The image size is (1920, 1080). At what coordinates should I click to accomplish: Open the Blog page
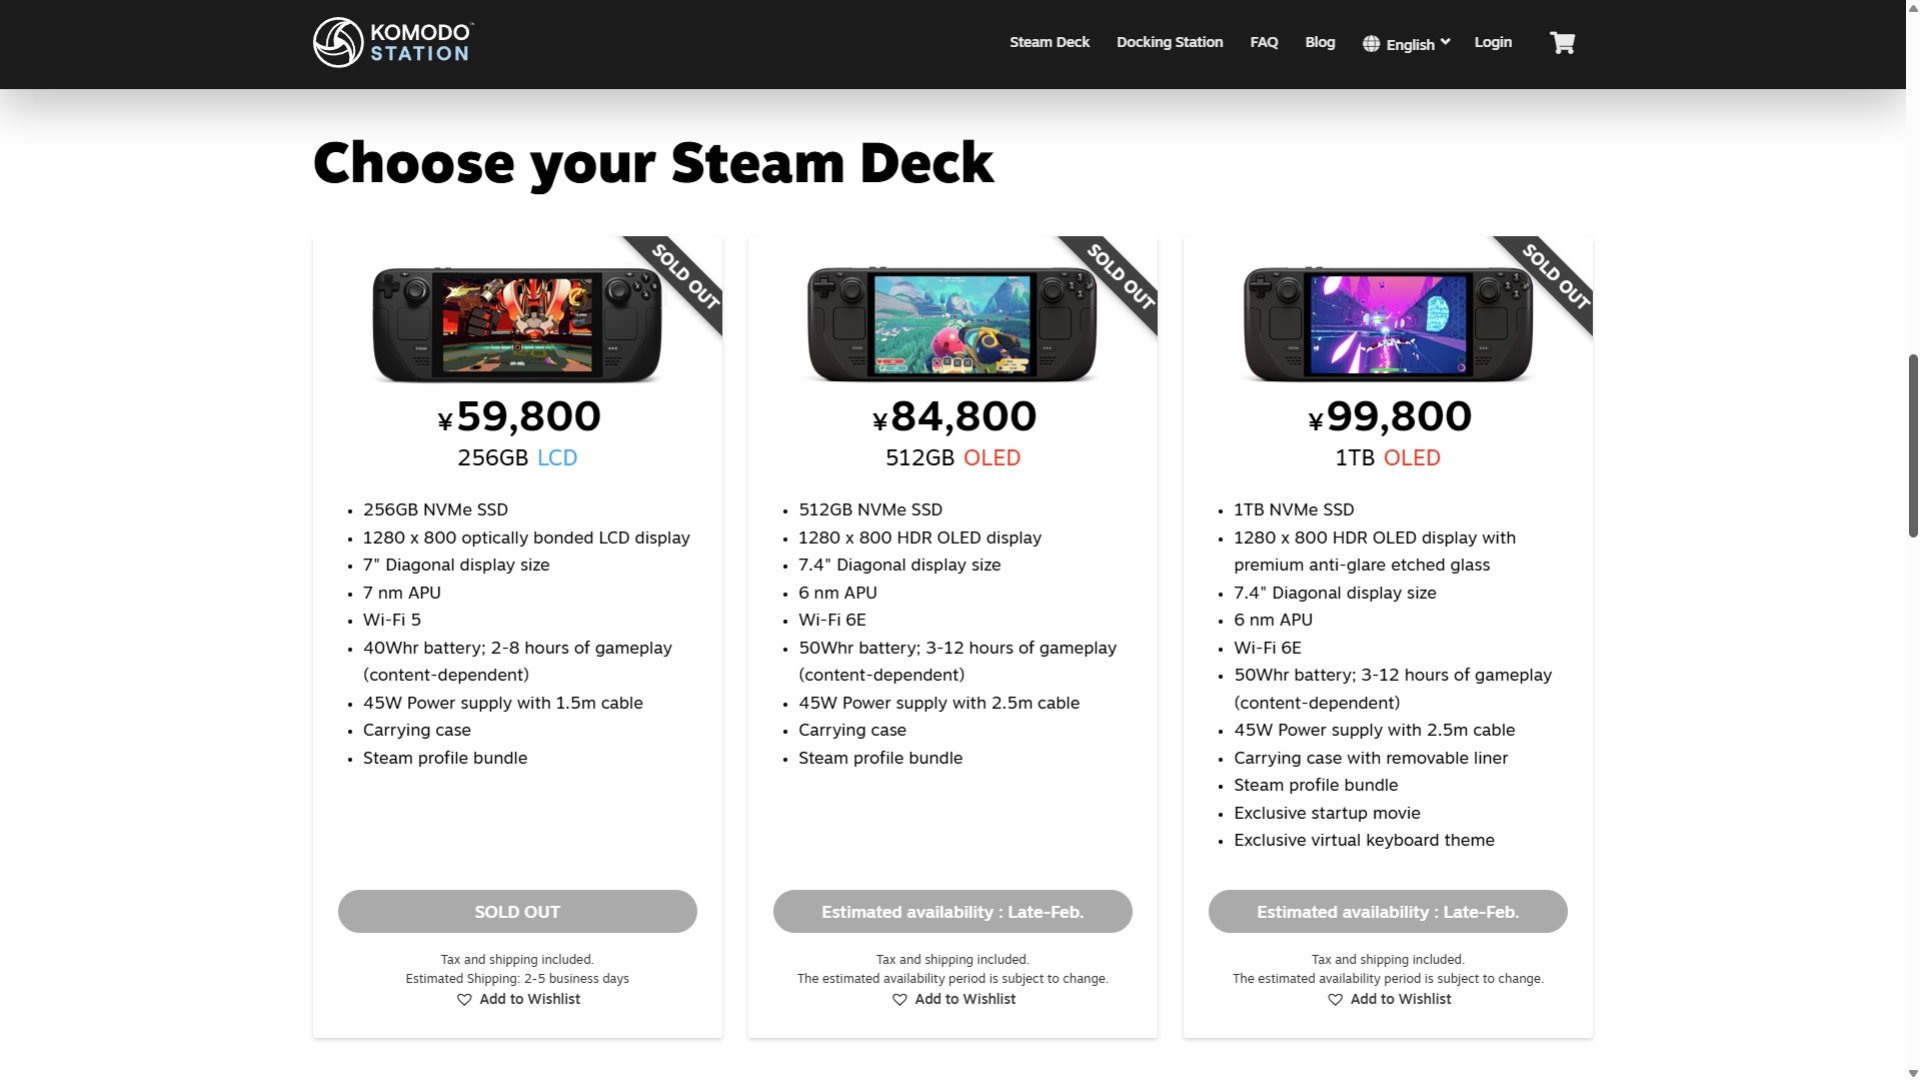point(1320,42)
